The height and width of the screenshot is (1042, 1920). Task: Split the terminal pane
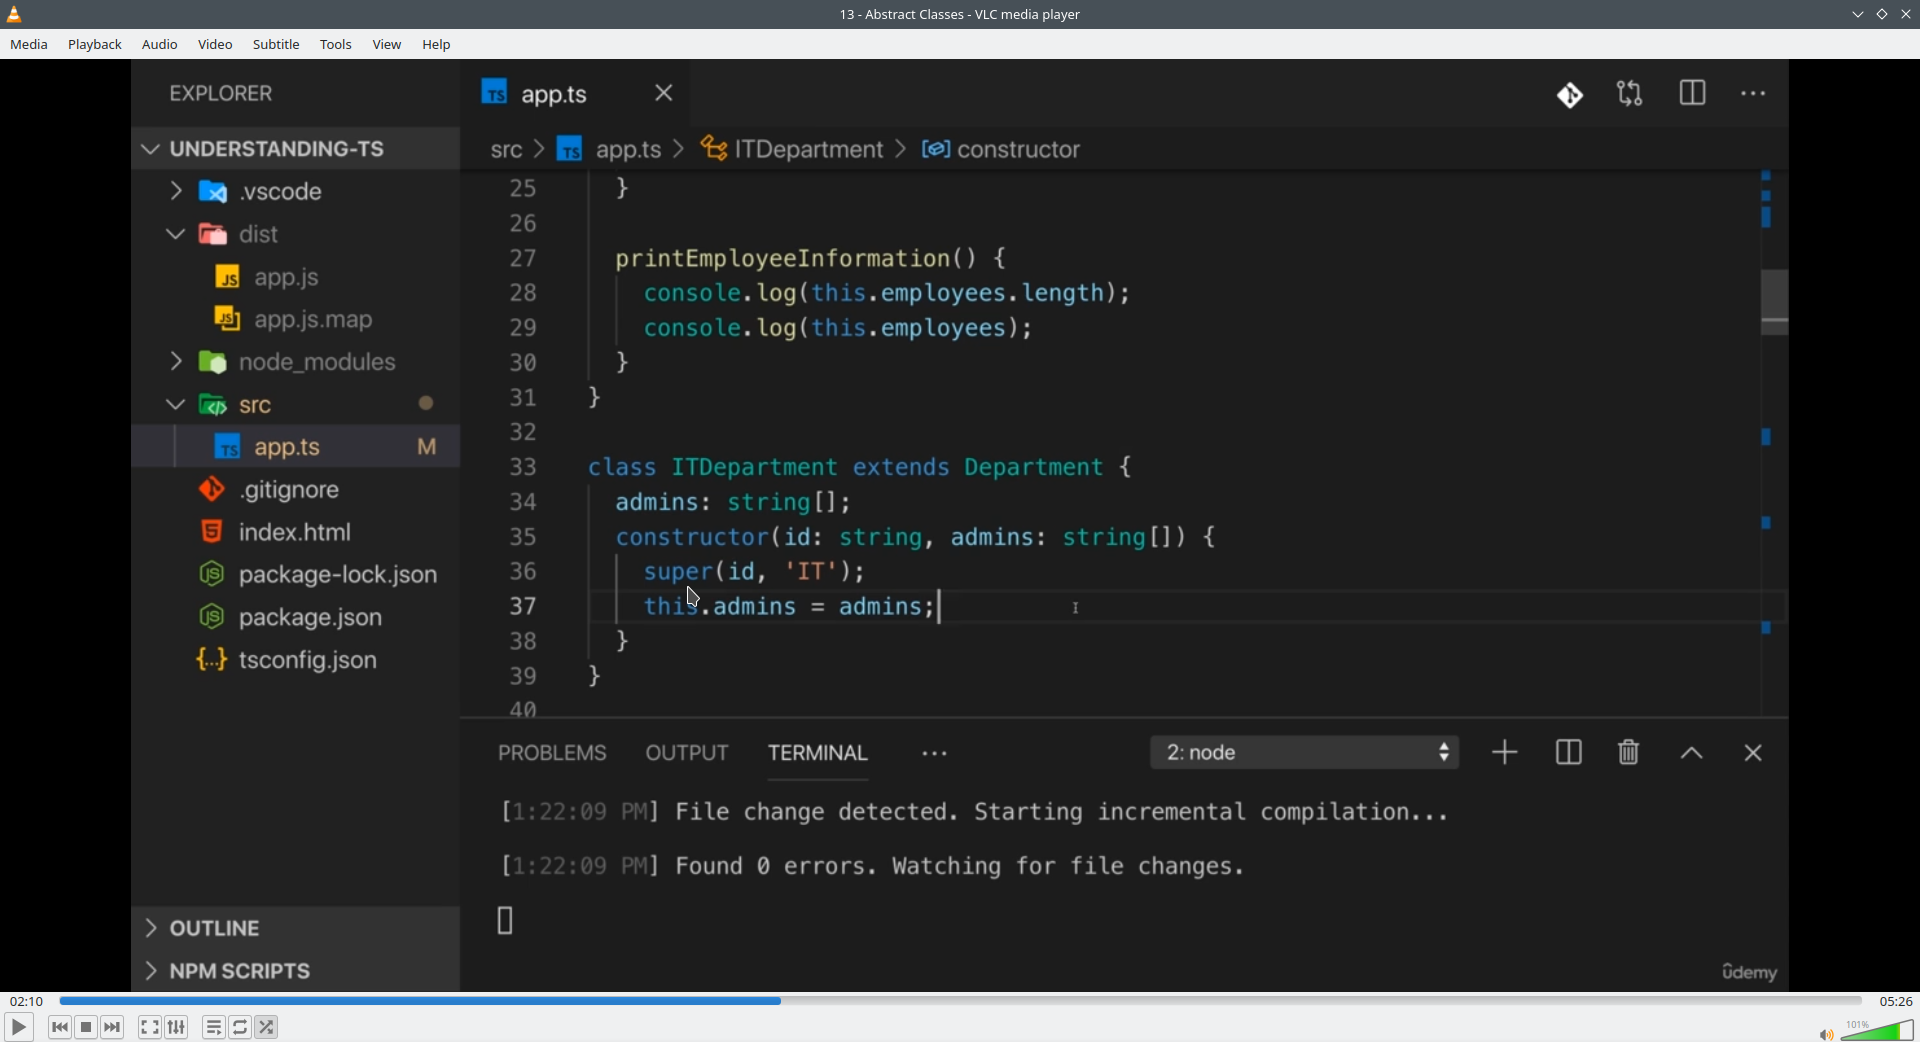1569,753
